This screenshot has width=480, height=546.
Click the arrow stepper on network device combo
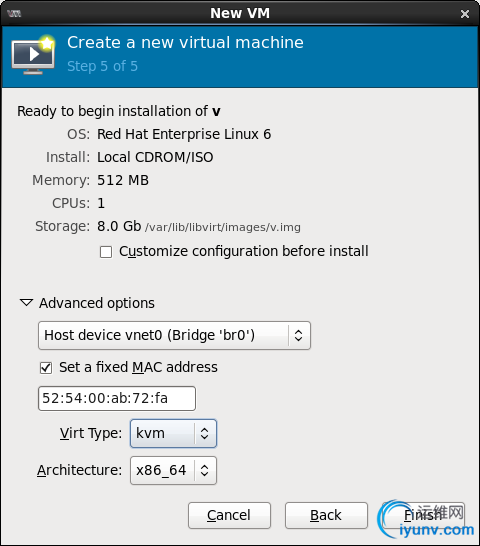point(299,335)
